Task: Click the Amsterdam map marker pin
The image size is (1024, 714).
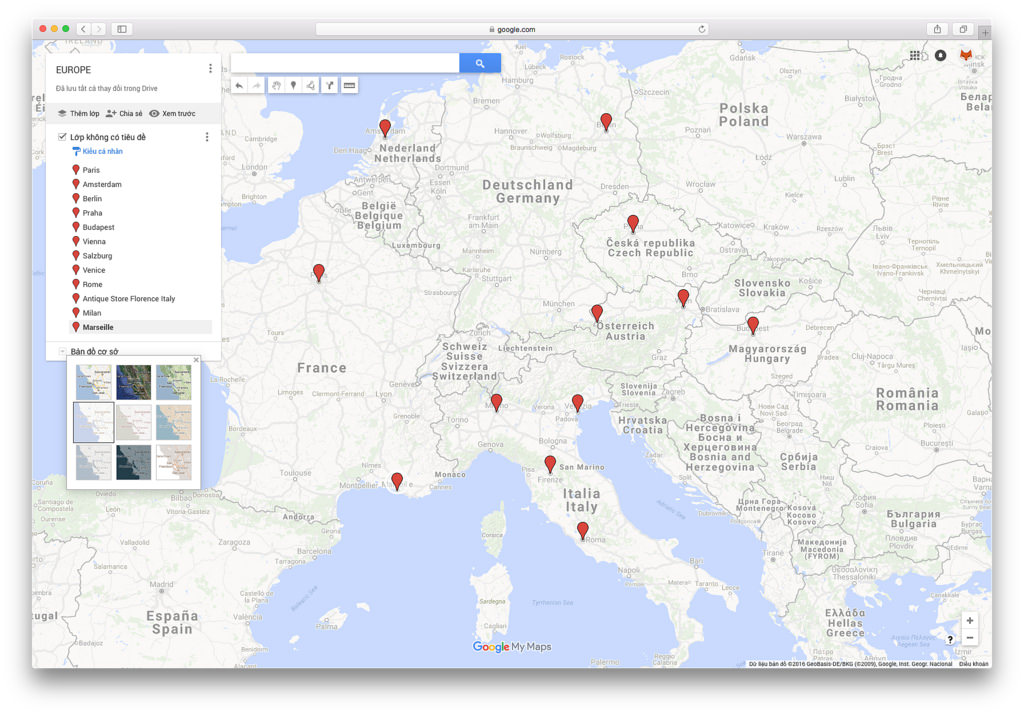Action: [385, 127]
